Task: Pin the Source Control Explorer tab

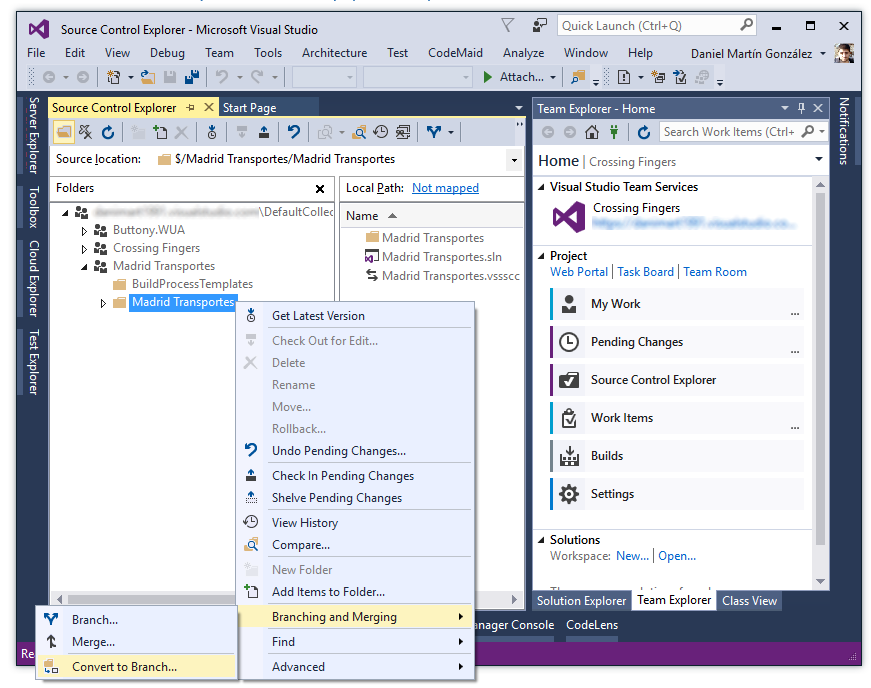Action: point(191,108)
